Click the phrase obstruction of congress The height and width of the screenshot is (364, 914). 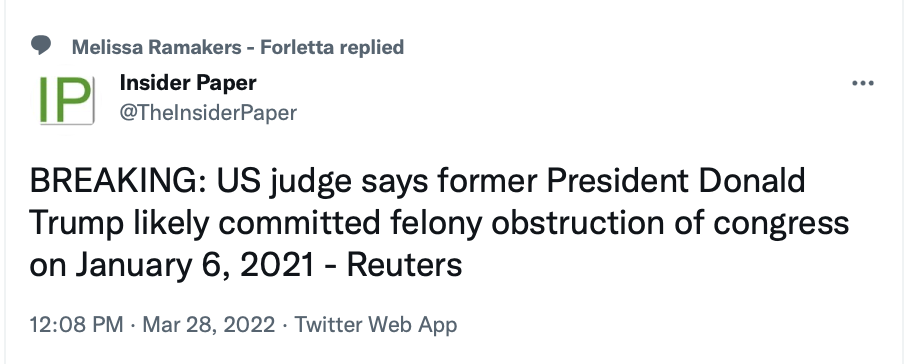pyautogui.click(x=670, y=223)
